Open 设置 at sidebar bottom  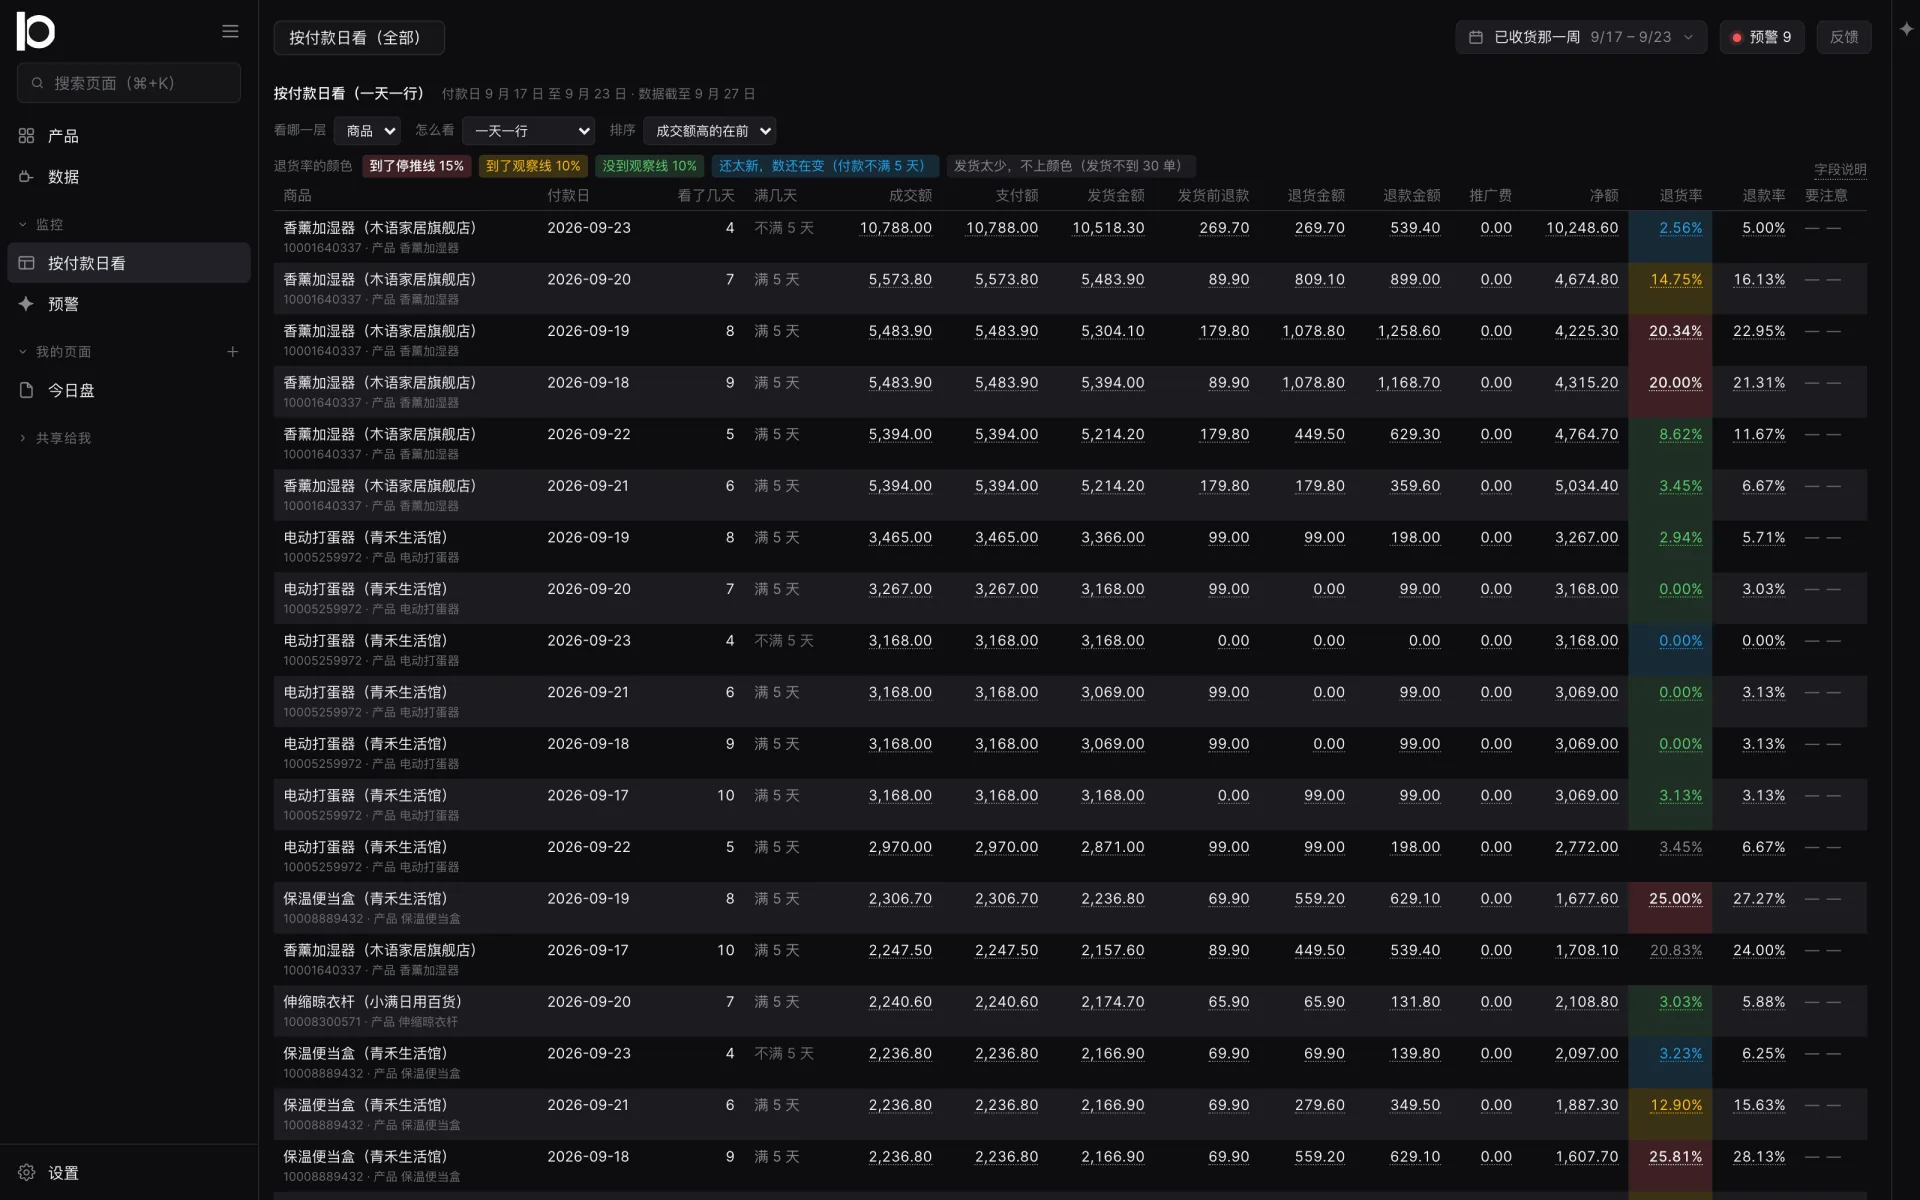(x=128, y=1172)
